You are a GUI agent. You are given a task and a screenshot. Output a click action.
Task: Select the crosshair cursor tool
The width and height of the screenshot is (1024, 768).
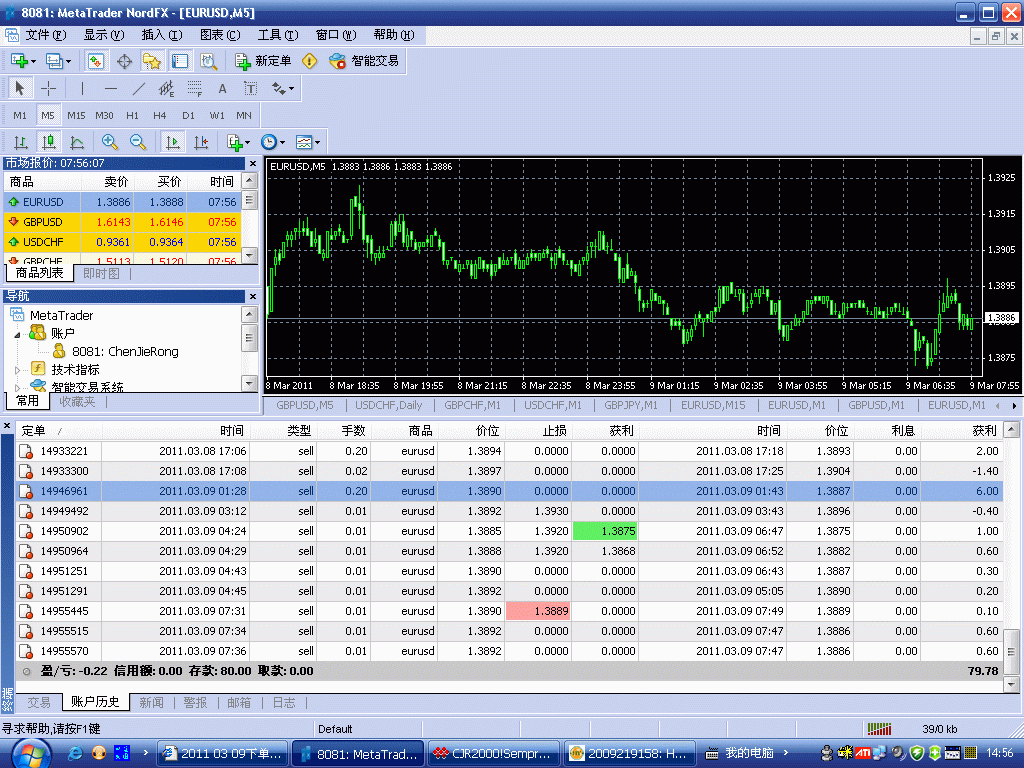(48, 89)
